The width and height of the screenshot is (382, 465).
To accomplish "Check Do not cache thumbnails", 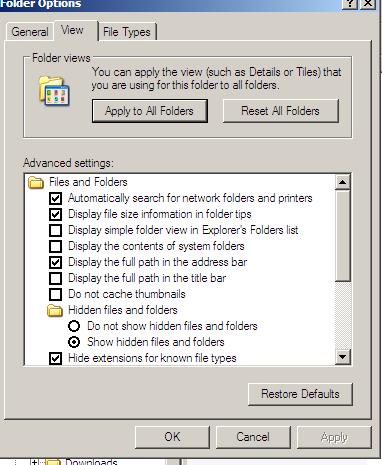I will [x=55, y=294].
